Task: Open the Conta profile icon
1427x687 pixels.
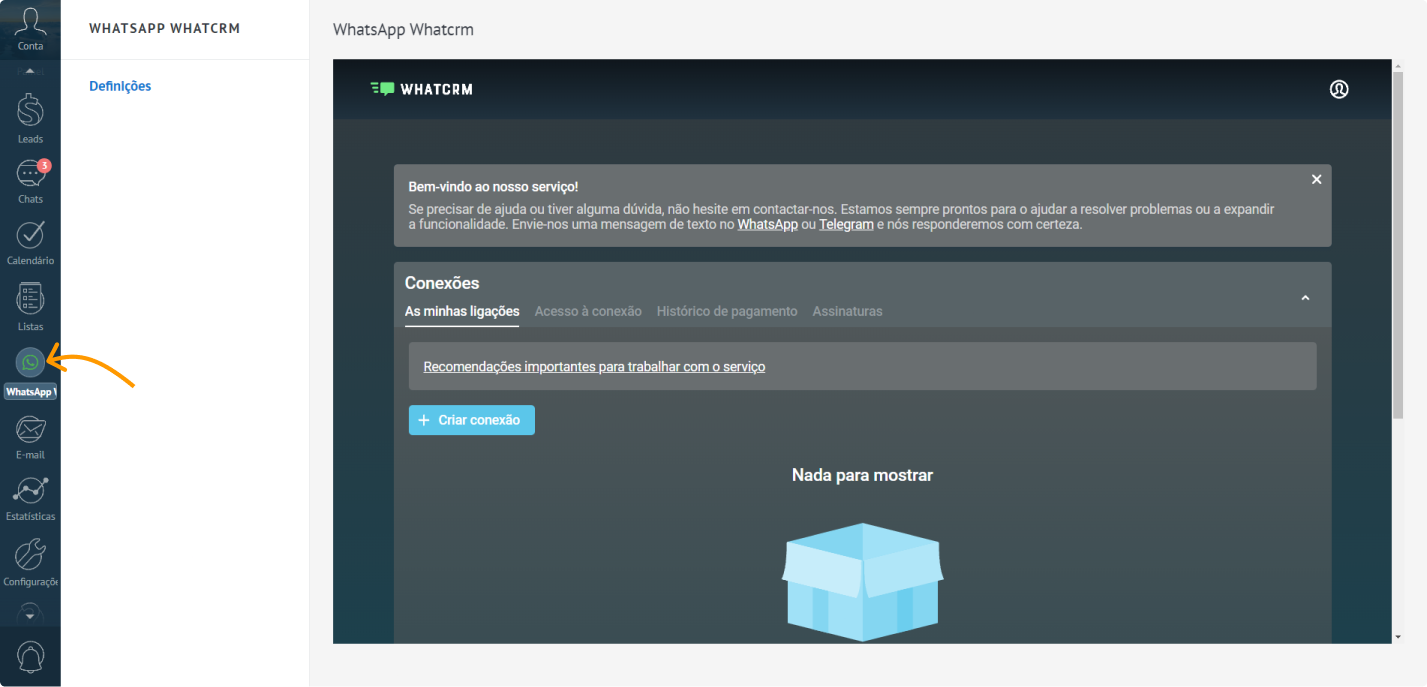Action: point(30,22)
